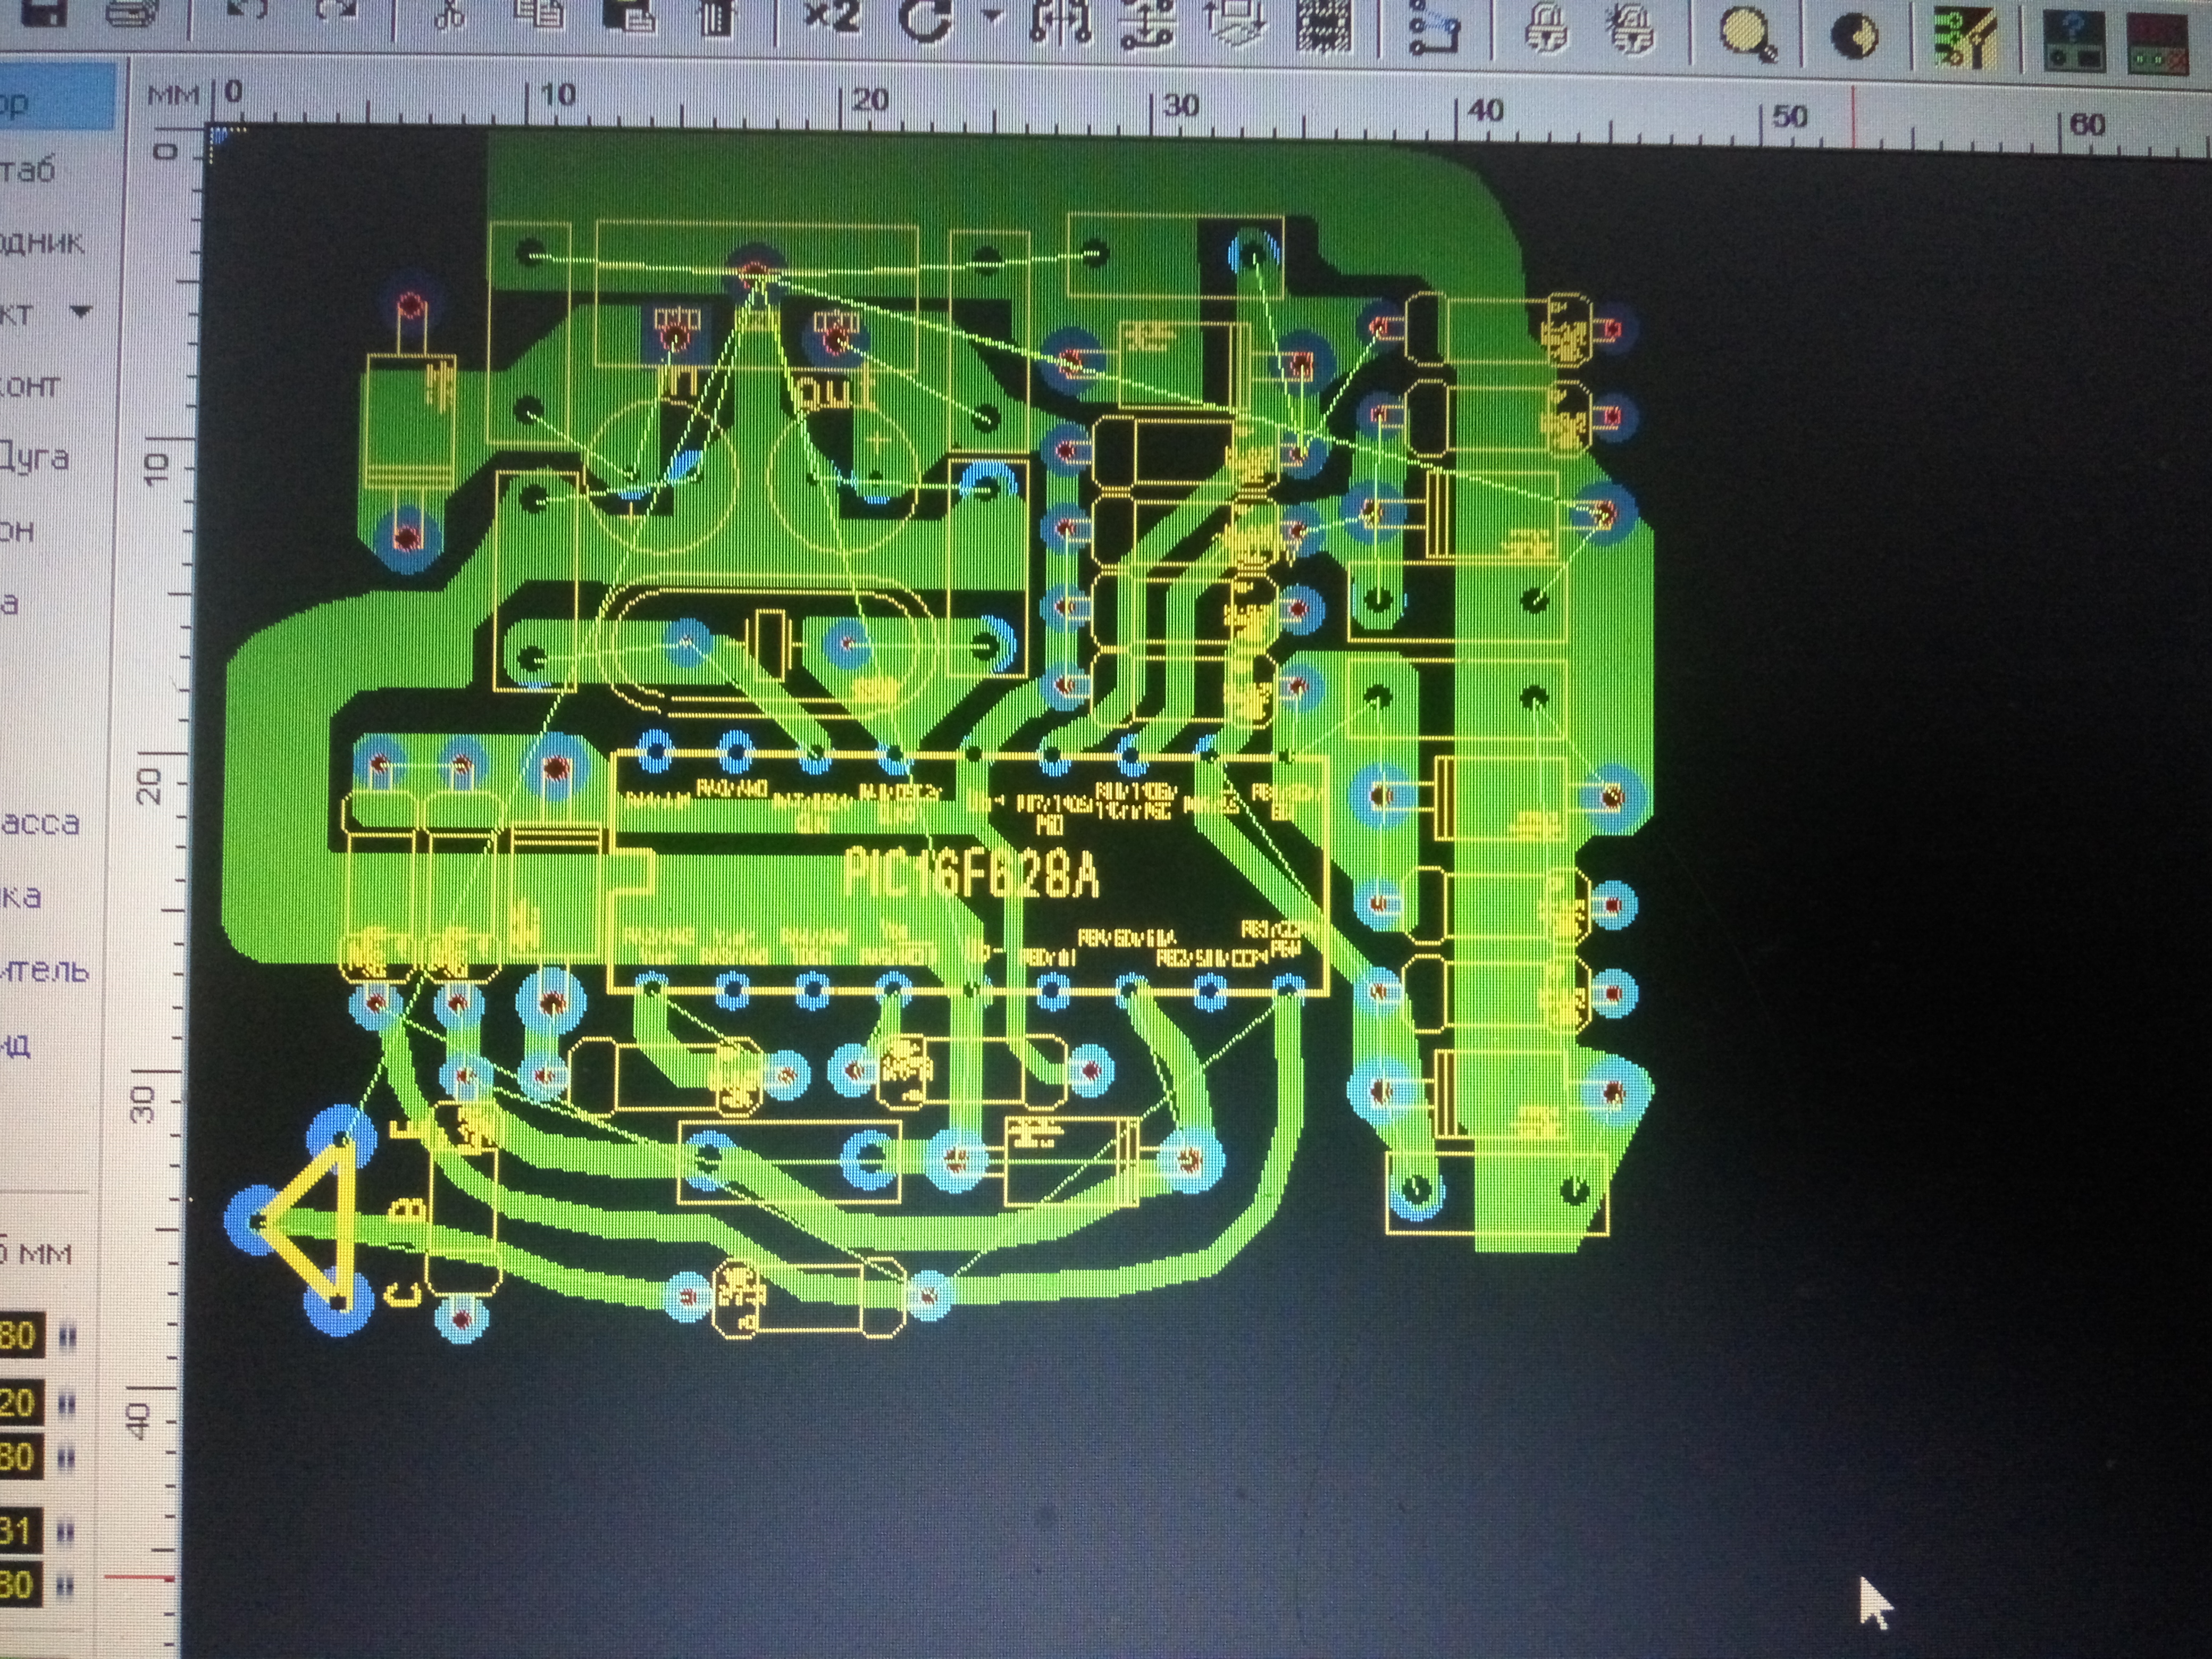Open the rotate angle dropdown arrow
This screenshot has height=1659, width=2212.
coord(991,16)
